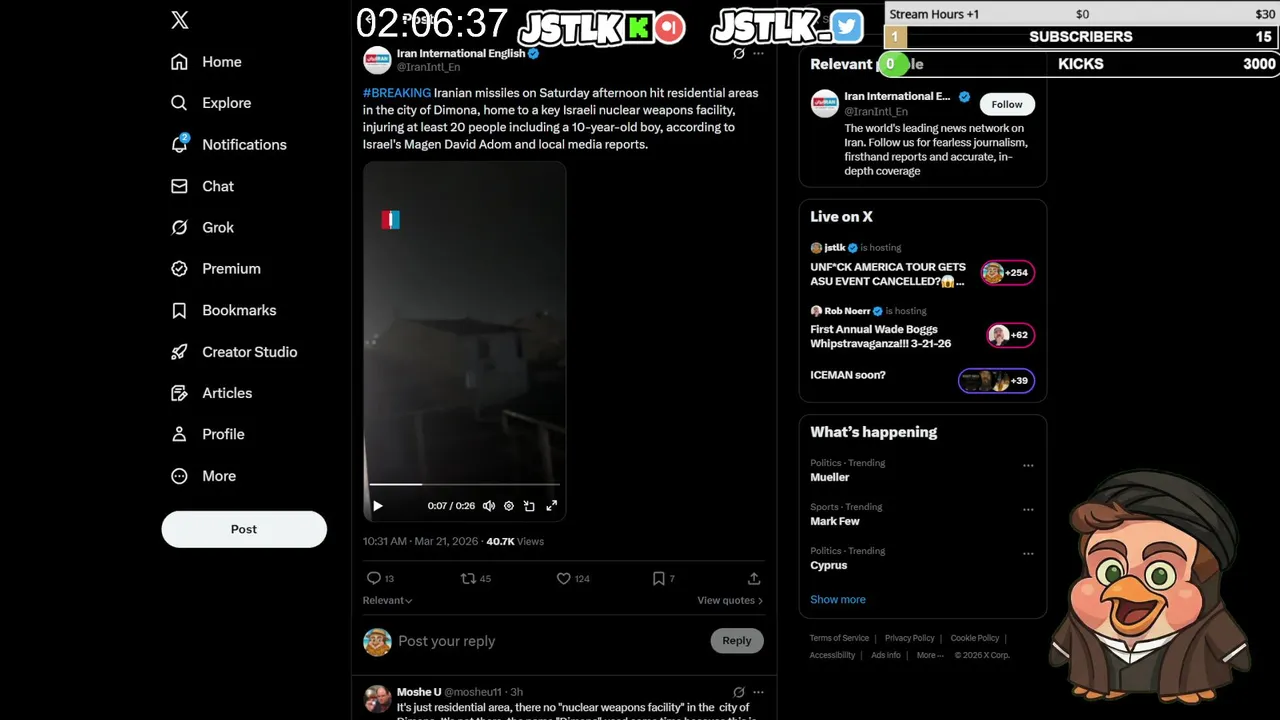Screen dimensions: 1280x720
Task: Click the Iran International E... name in Relevant people
Action: point(898,97)
